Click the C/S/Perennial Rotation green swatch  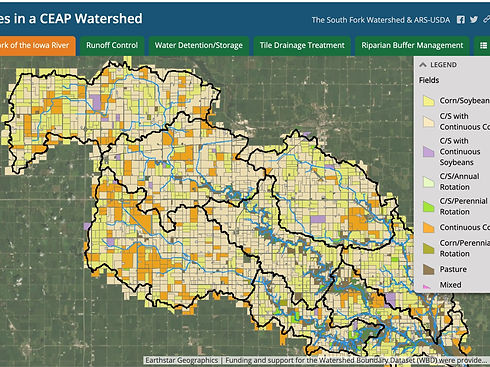tap(428, 206)
